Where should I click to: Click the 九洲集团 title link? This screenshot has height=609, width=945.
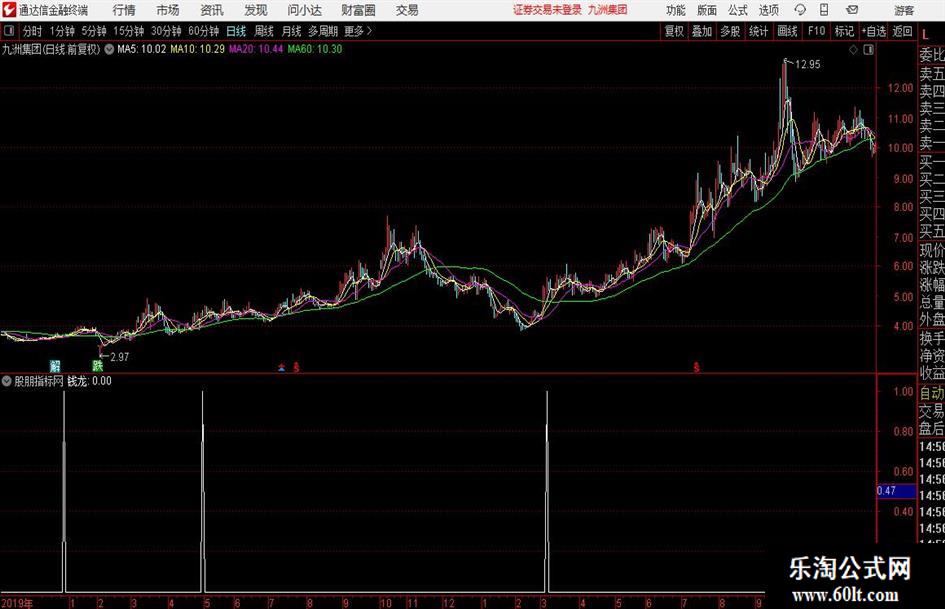click(x=608, y=10)
